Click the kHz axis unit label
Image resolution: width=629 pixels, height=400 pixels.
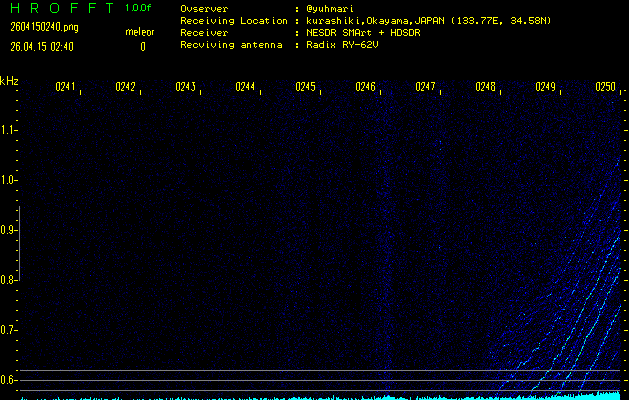(x=9, y=81)
